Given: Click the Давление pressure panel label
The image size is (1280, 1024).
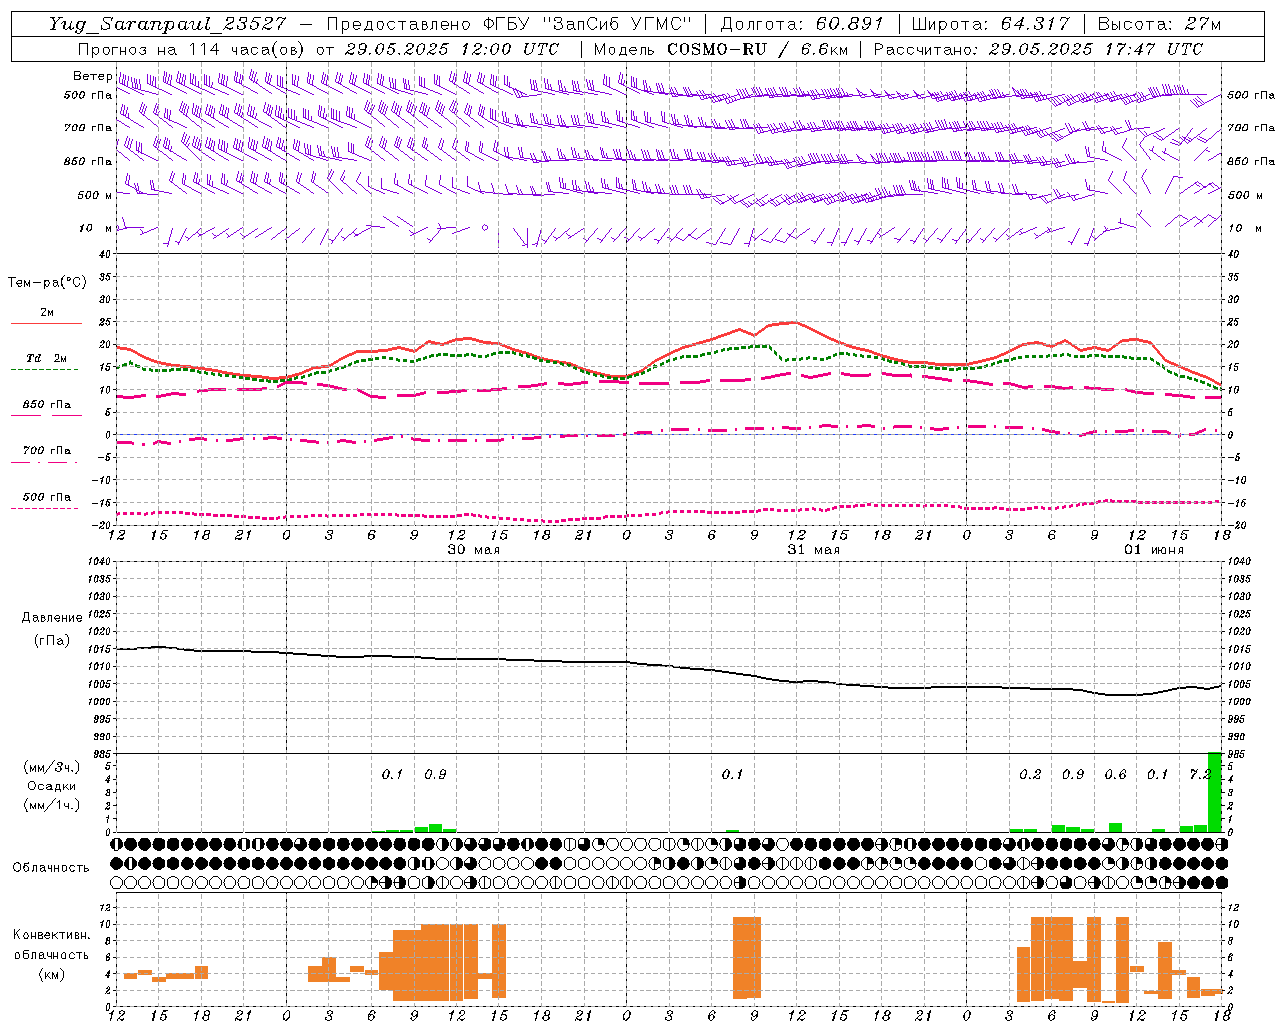Looking at the screenshot, I should coord(51,618).
